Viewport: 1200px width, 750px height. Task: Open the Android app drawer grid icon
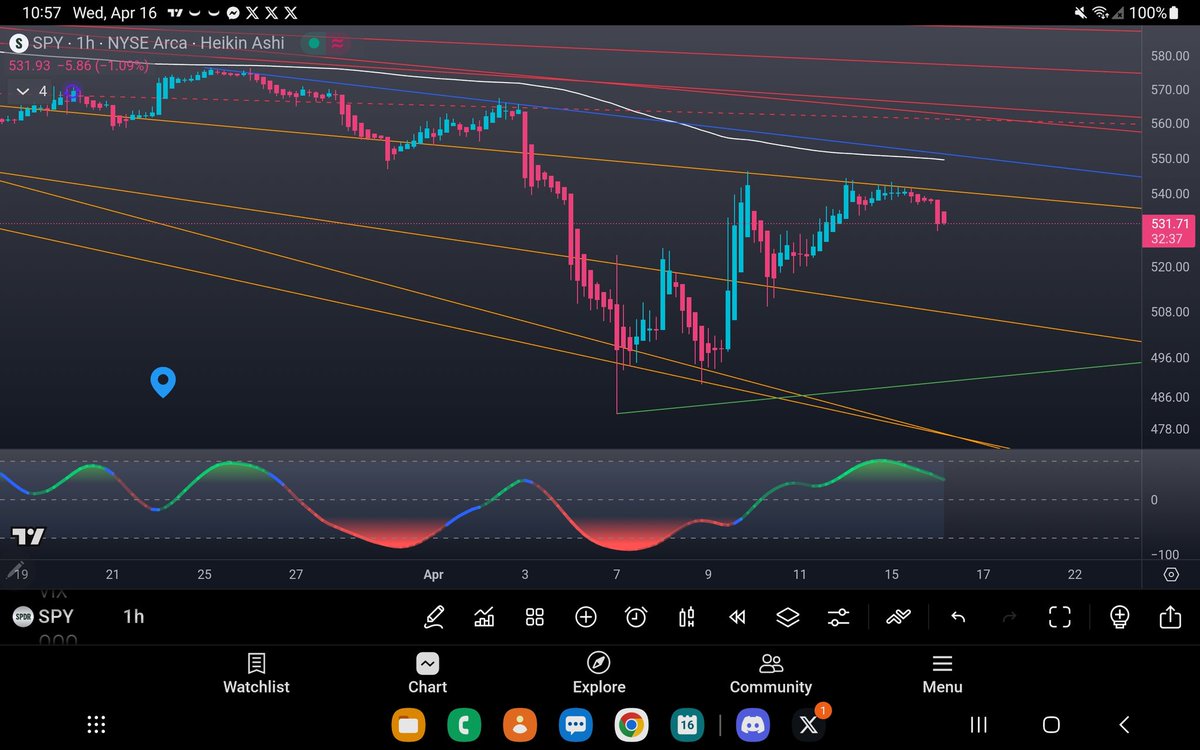coord(96,725)
